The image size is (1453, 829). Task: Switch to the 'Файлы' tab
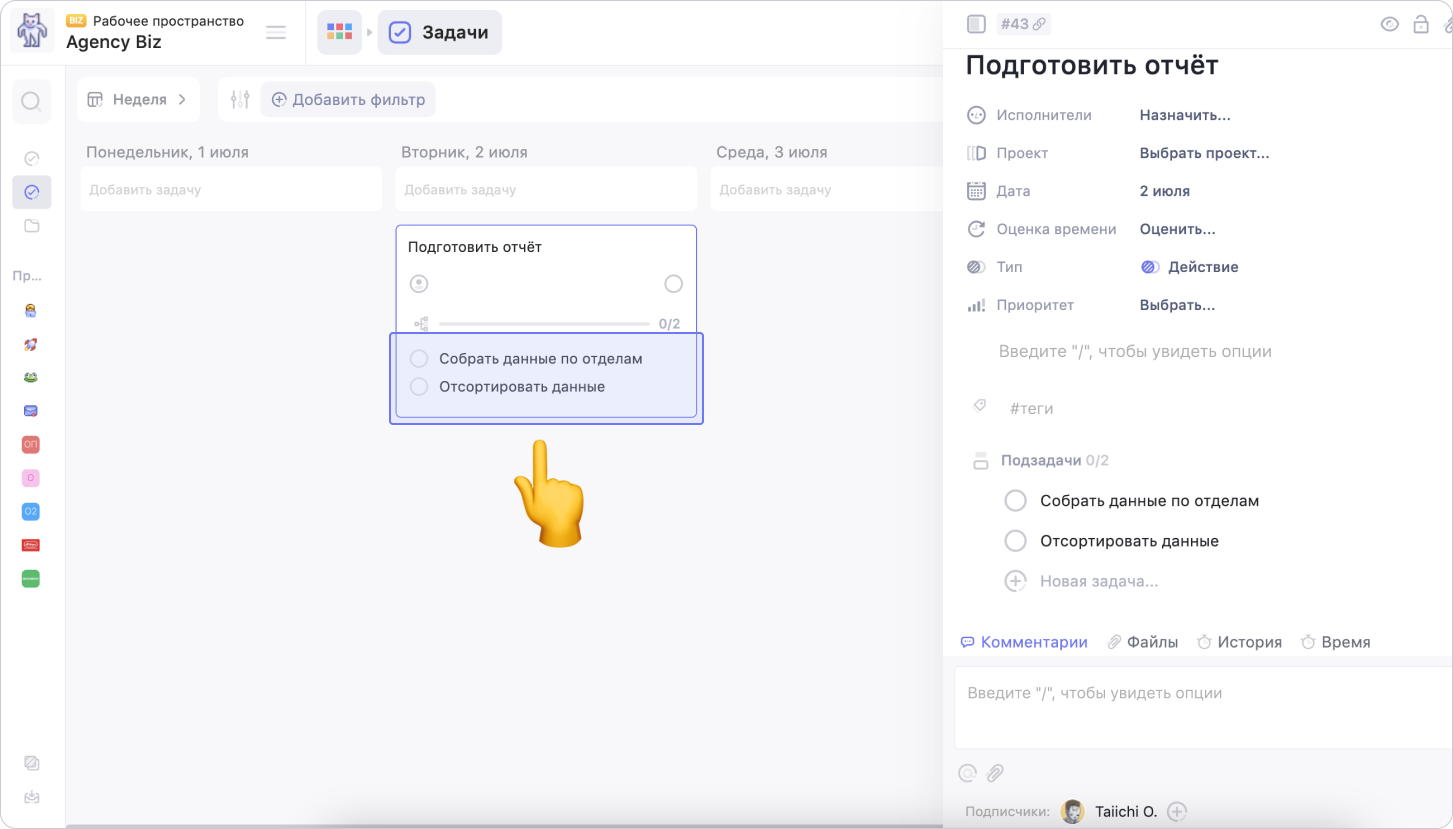point(1142,642)
